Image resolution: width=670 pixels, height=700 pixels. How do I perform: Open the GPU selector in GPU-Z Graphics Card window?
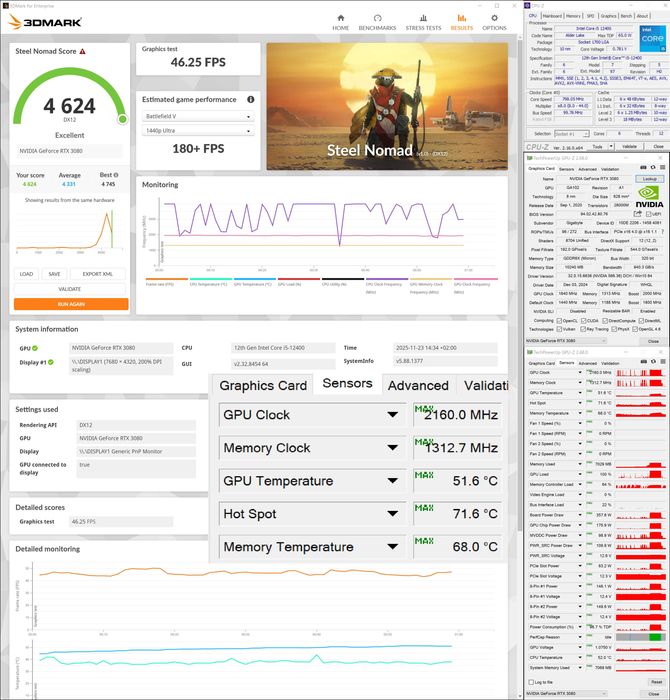click(x=566, y=340)
